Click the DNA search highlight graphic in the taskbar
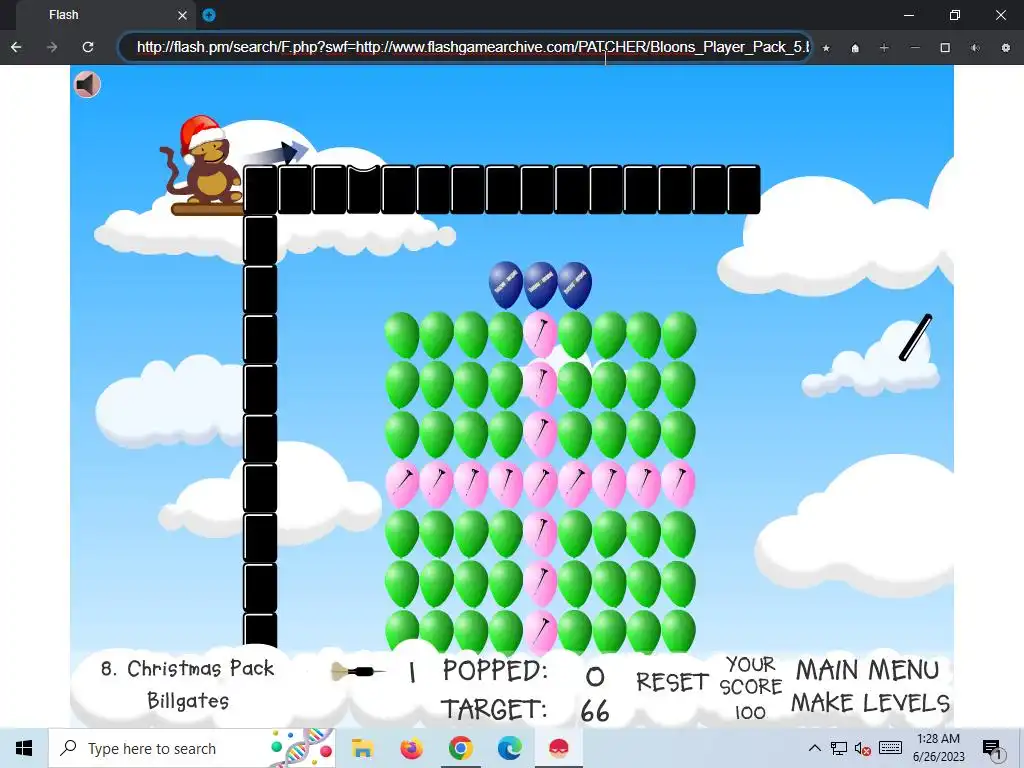The width and height of the screenshot is (1024, 768). click(302, 748)
